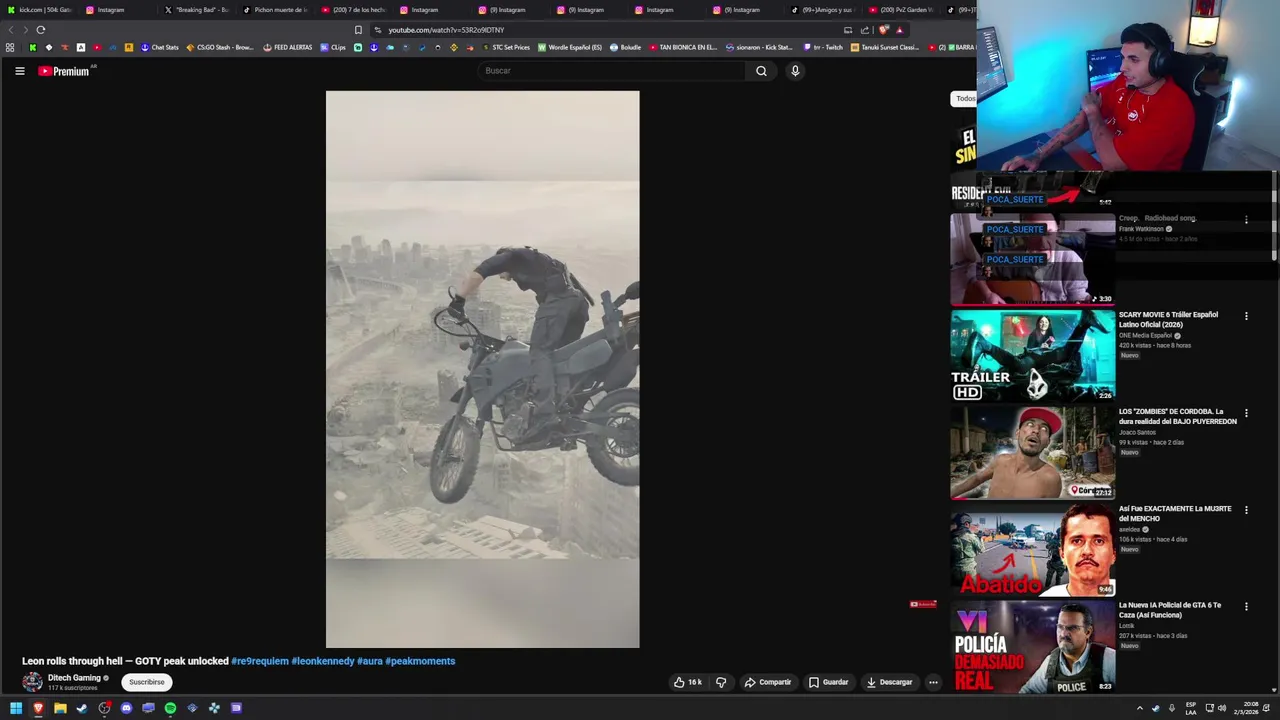
Task: Open options for GTA 6 police video
Action: coord(1246,607)
